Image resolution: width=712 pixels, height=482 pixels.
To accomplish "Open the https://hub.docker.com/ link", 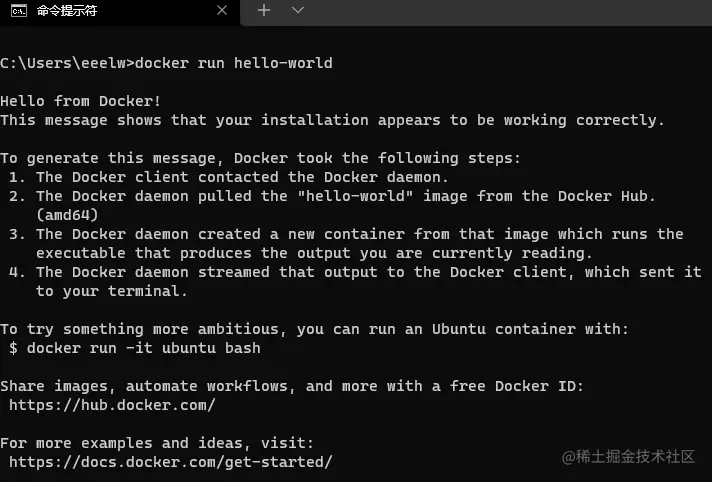I will [112, 405].
